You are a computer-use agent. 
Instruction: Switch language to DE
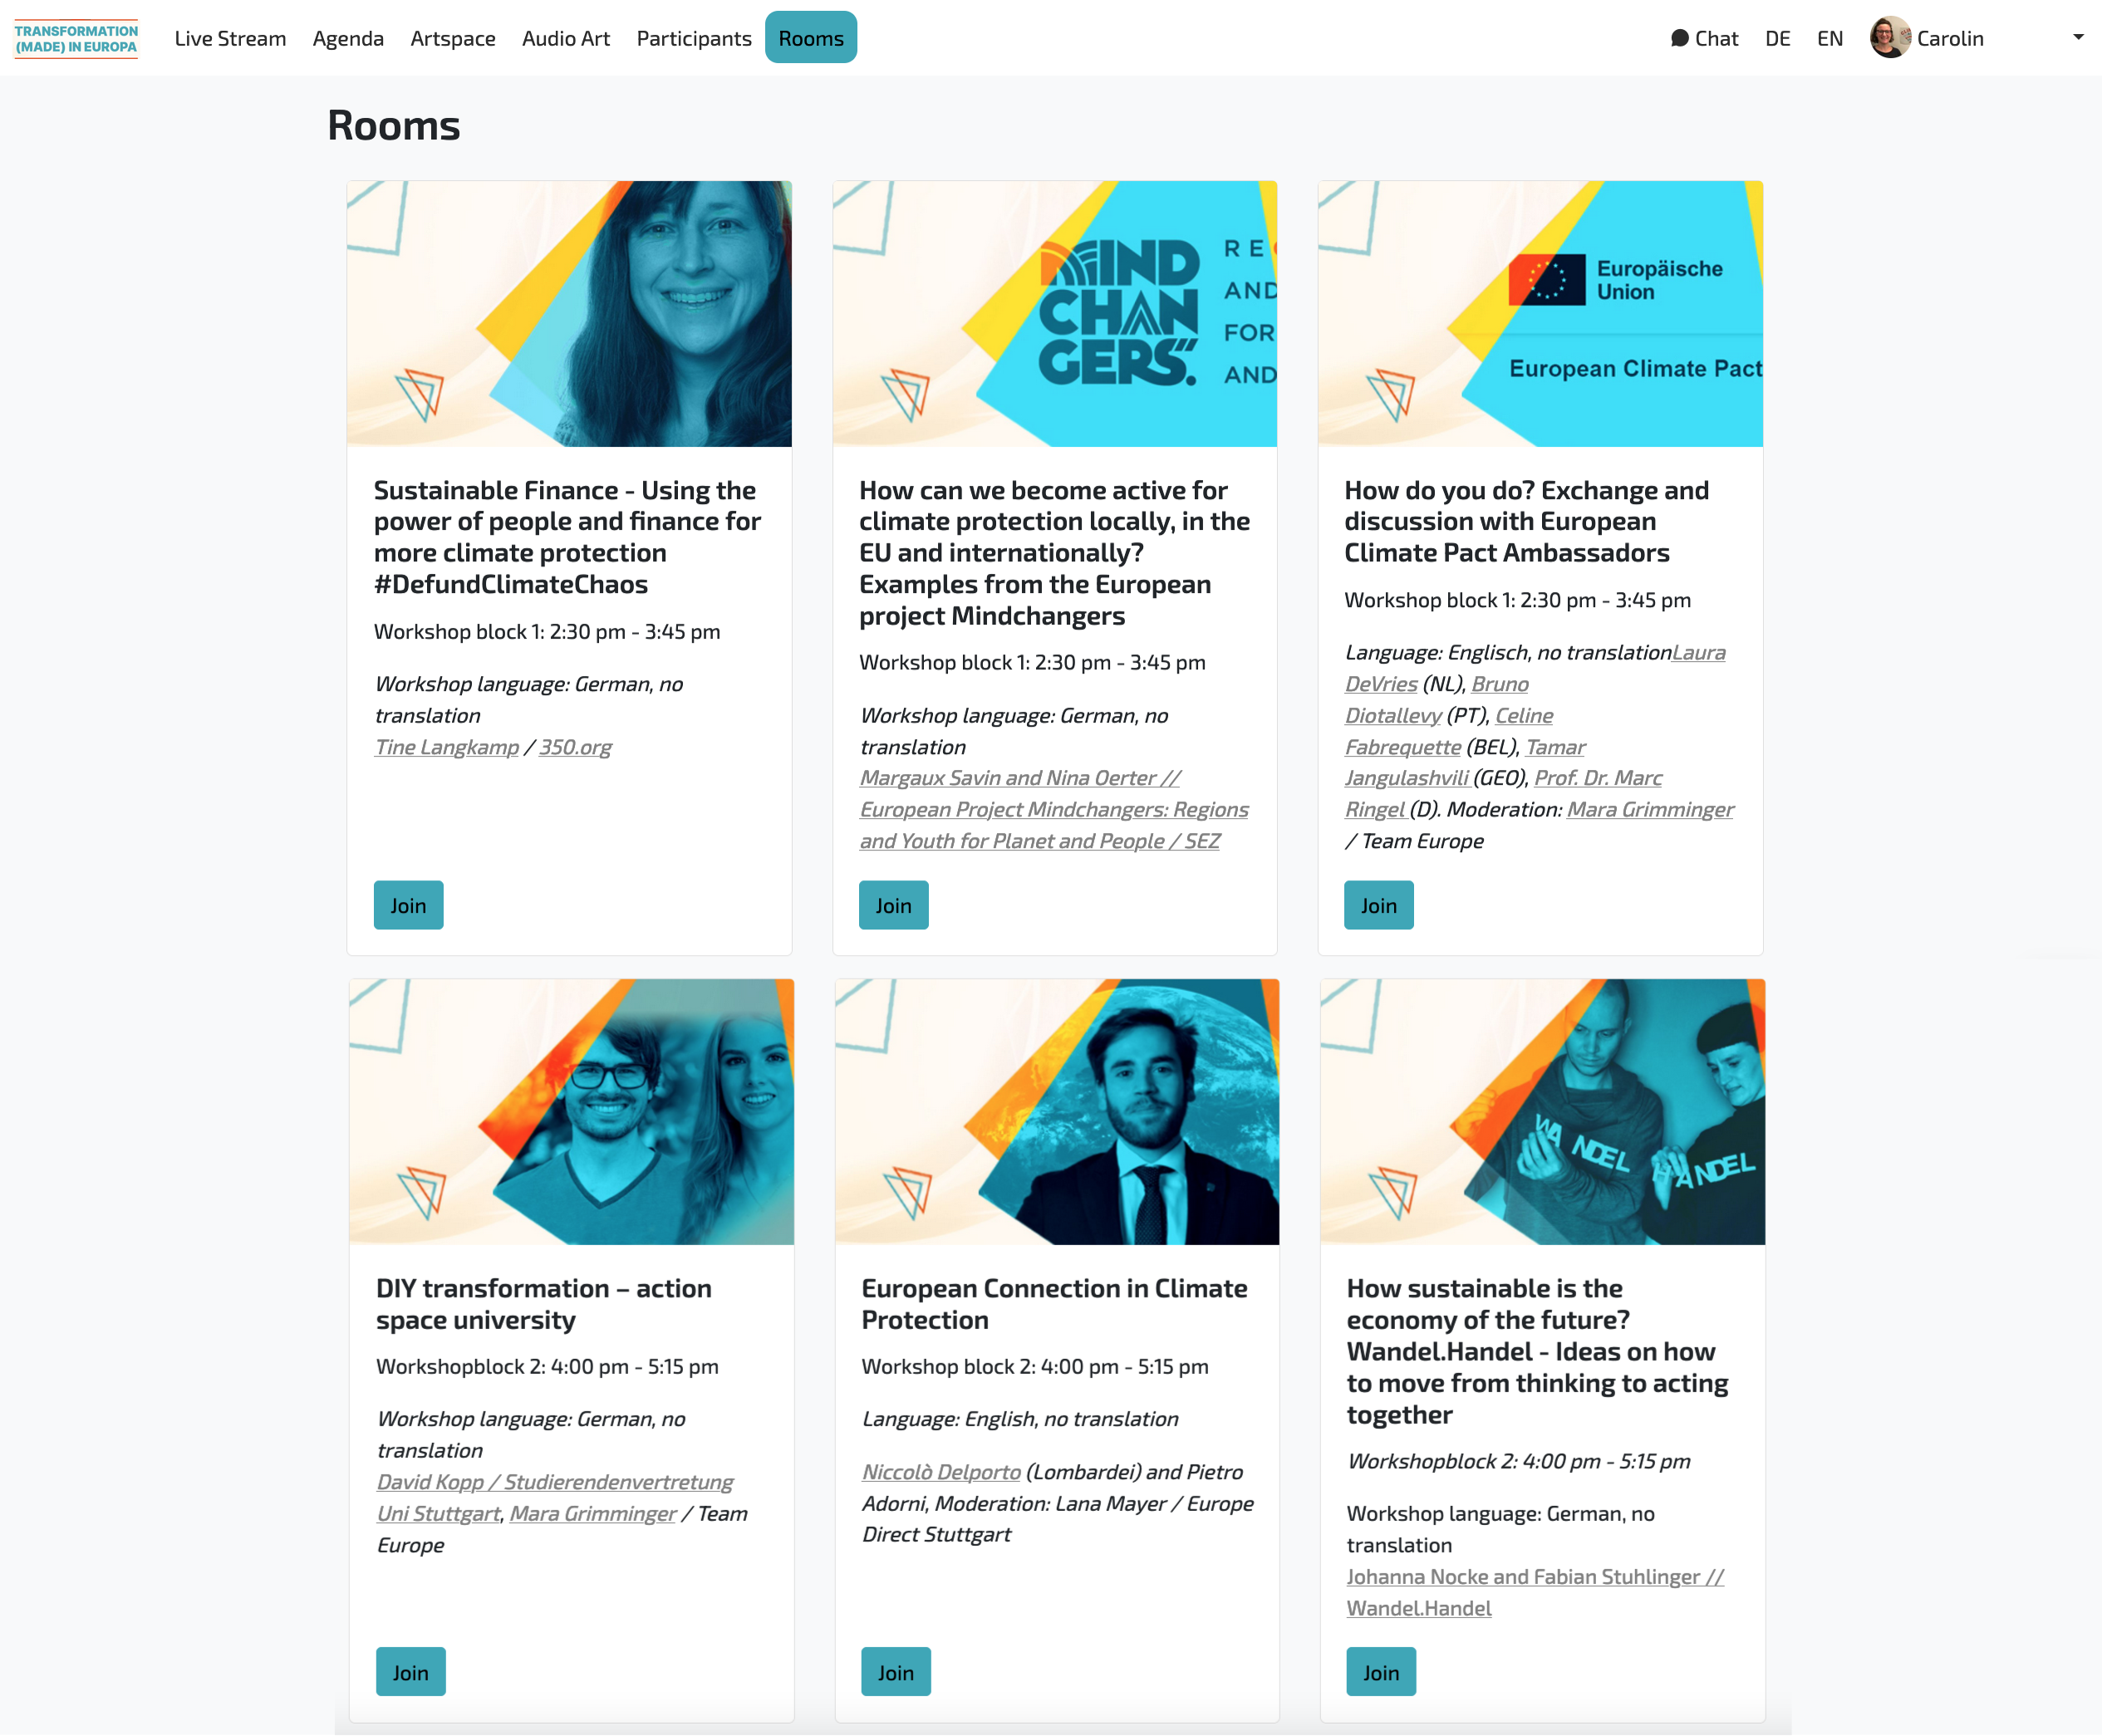click(x=1777, y=38)
